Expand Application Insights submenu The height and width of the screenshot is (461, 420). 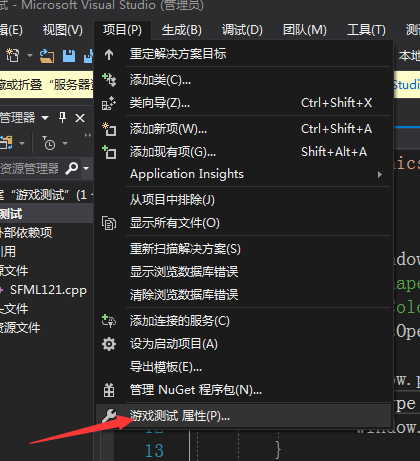pyautogui.click(x=243, y=174)
